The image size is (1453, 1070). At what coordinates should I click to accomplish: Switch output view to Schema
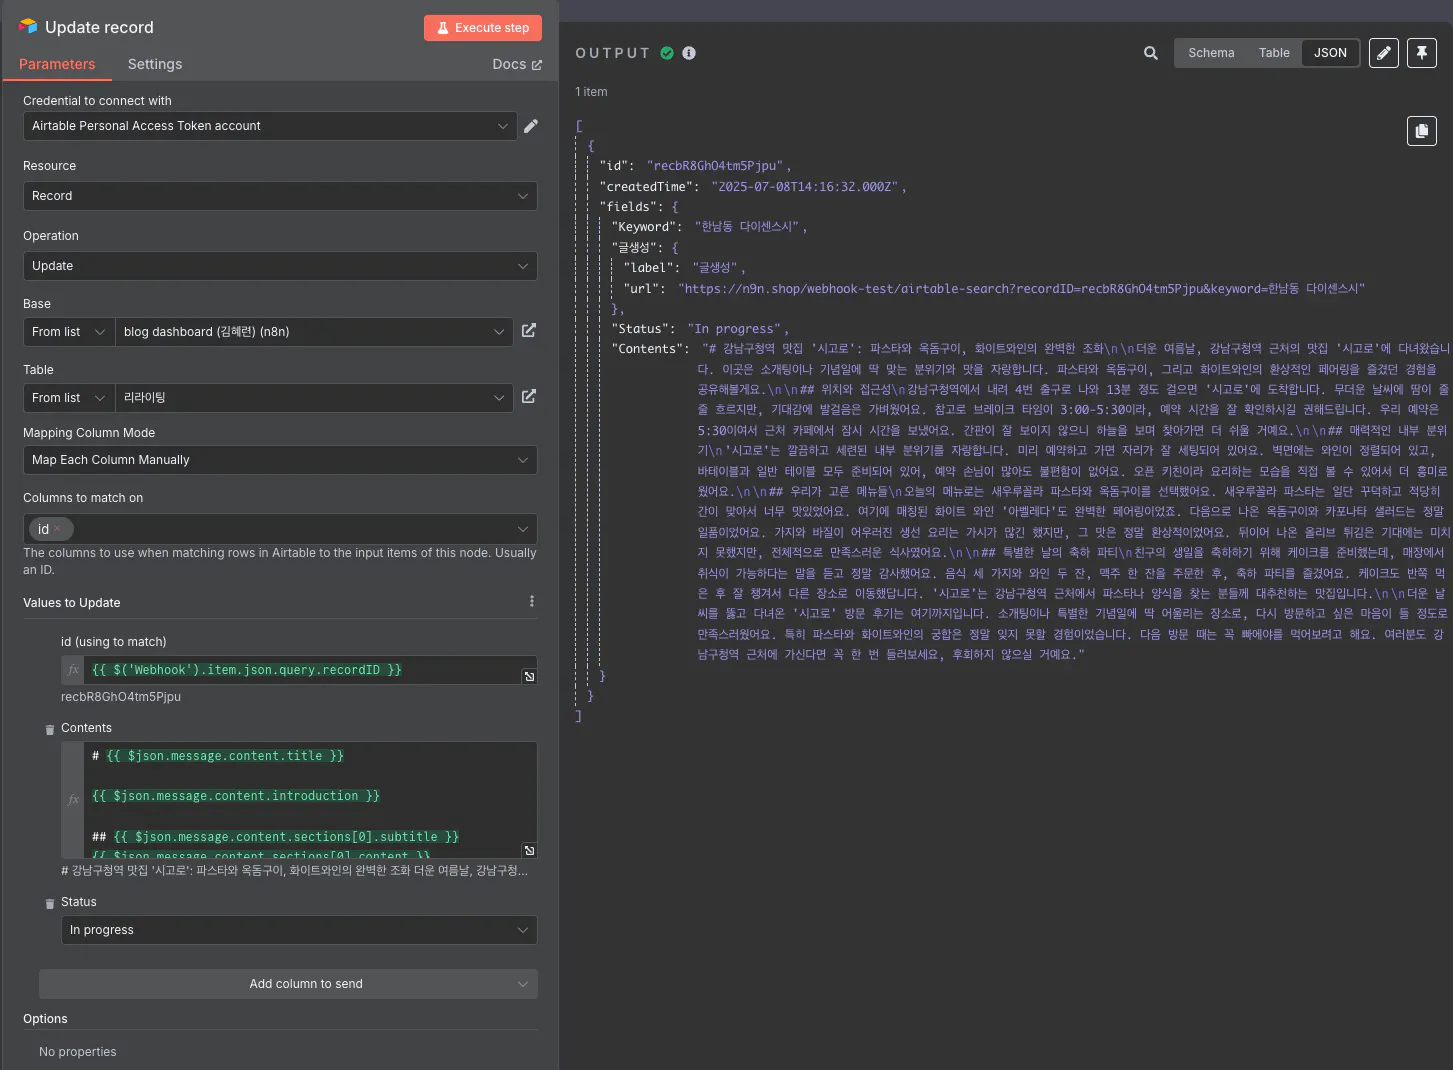click(x=1211, y=53)
